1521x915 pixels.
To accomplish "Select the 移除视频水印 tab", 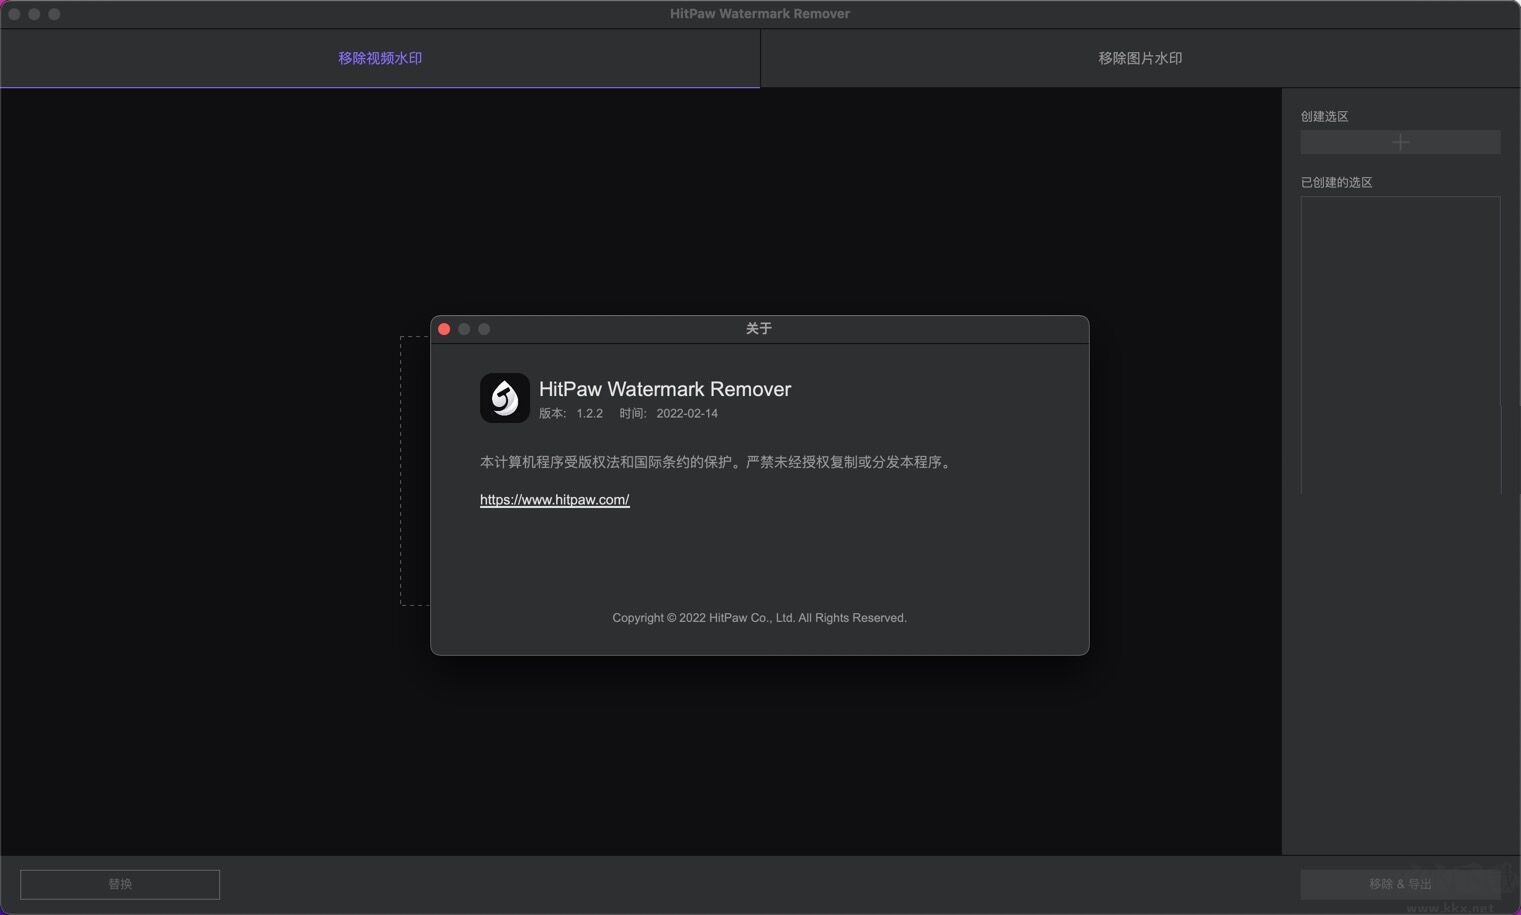I will coord(380,58).
